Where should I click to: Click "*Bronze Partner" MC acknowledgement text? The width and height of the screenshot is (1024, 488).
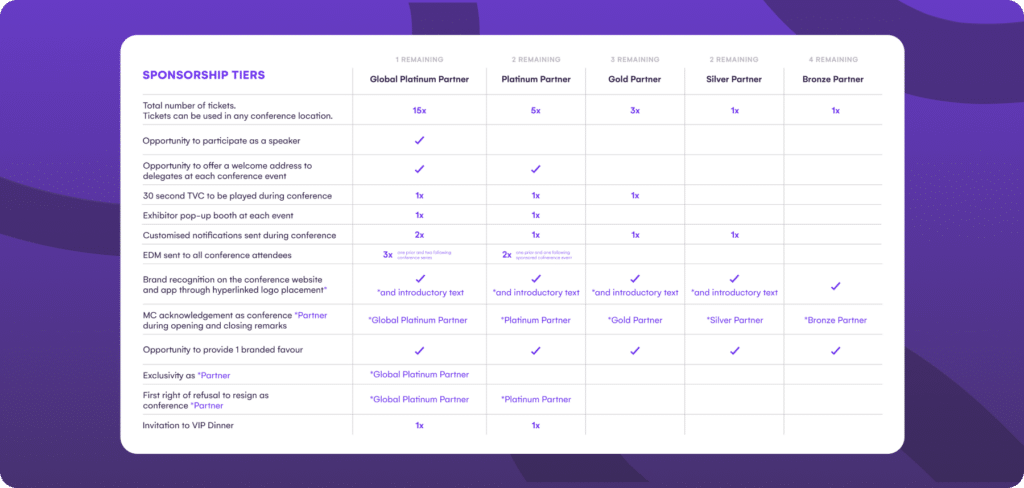coord(835,320)
